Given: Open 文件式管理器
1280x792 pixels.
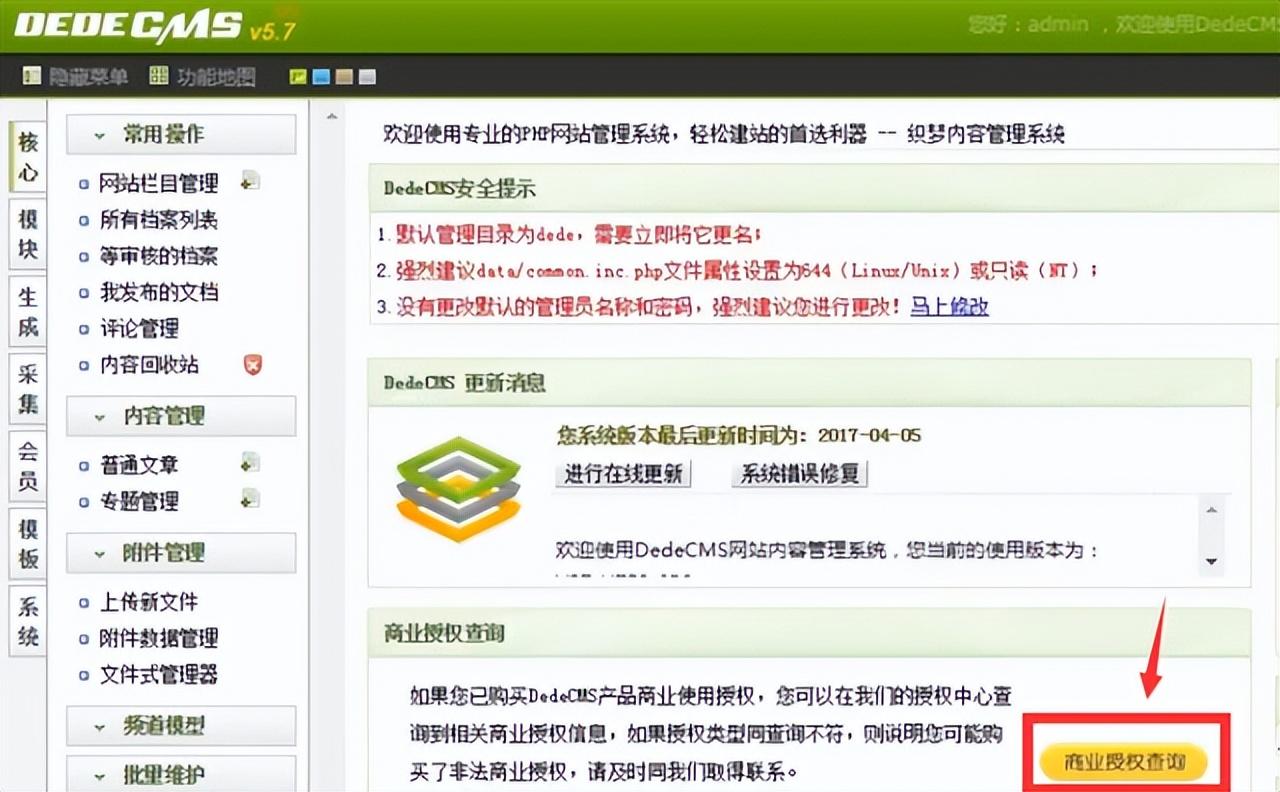Looking at the screenshot, I should [x=159, y=674].
